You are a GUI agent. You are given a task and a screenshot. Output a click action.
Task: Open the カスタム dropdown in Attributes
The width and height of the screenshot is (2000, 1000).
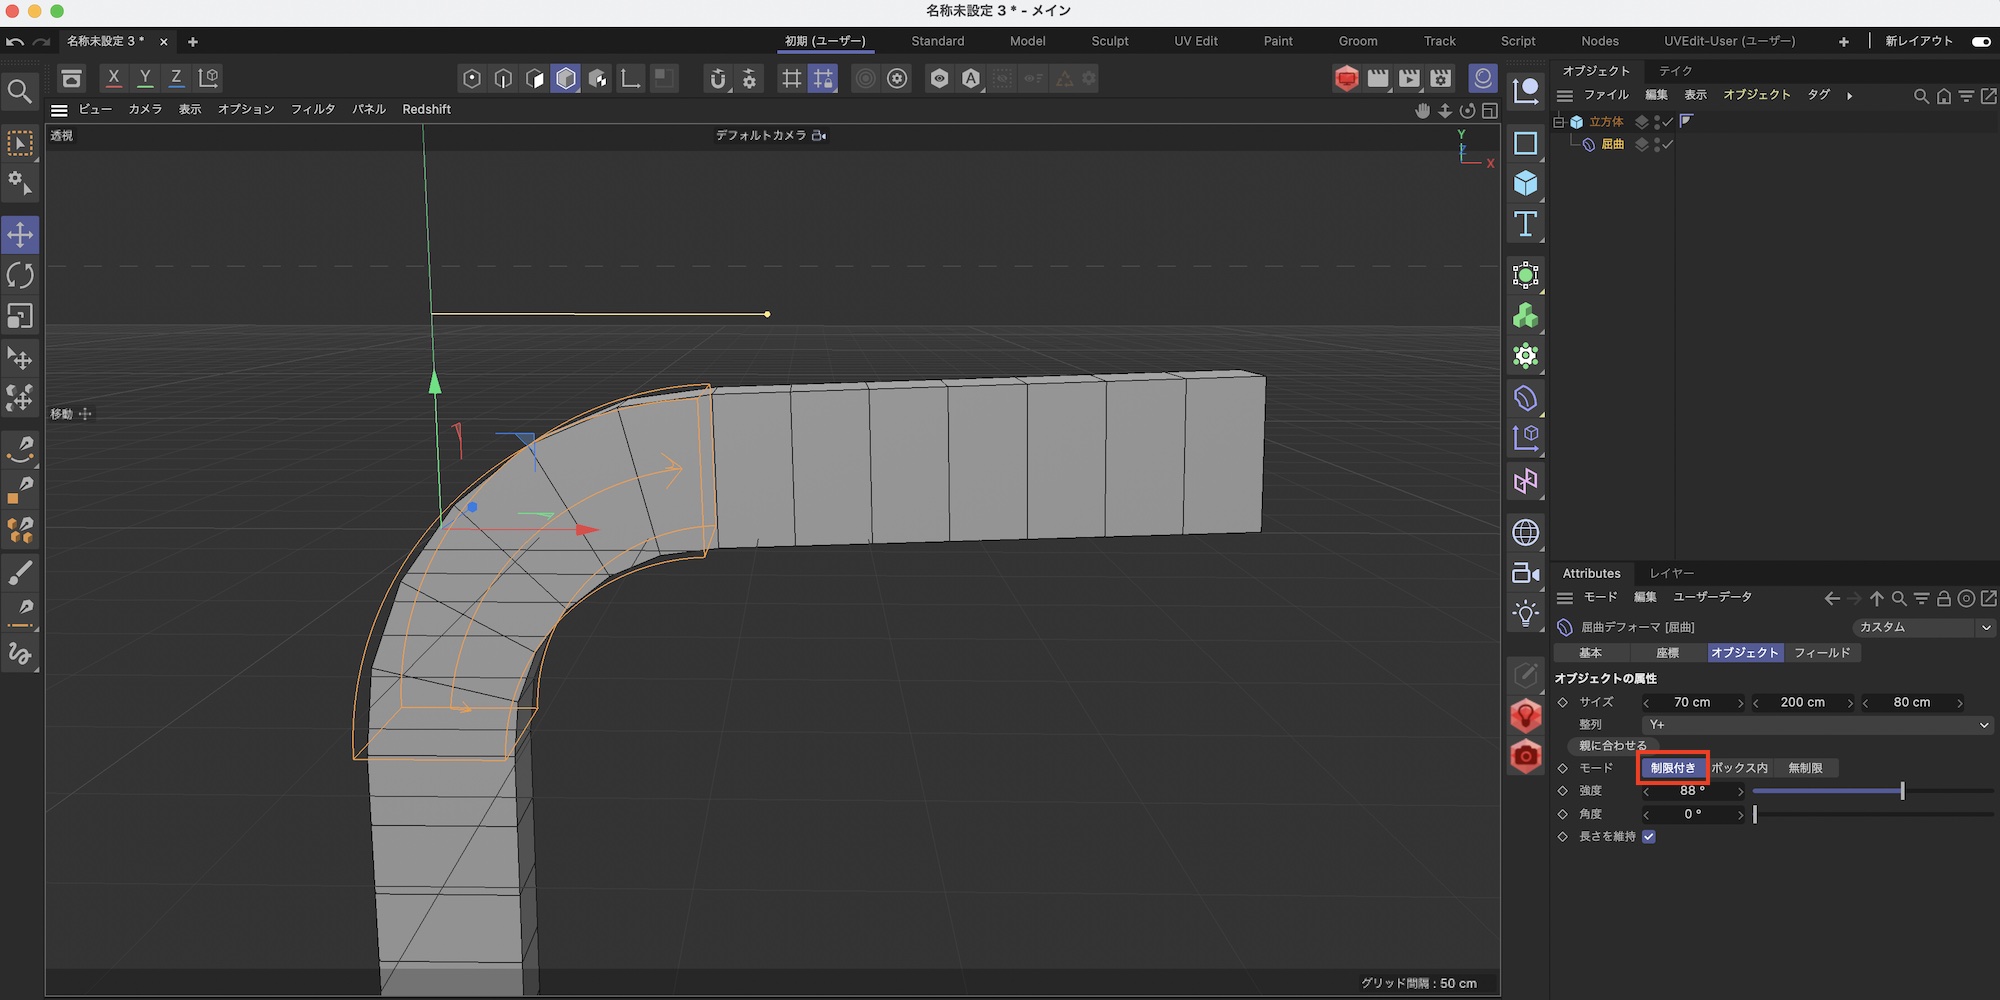[1924, 627]
